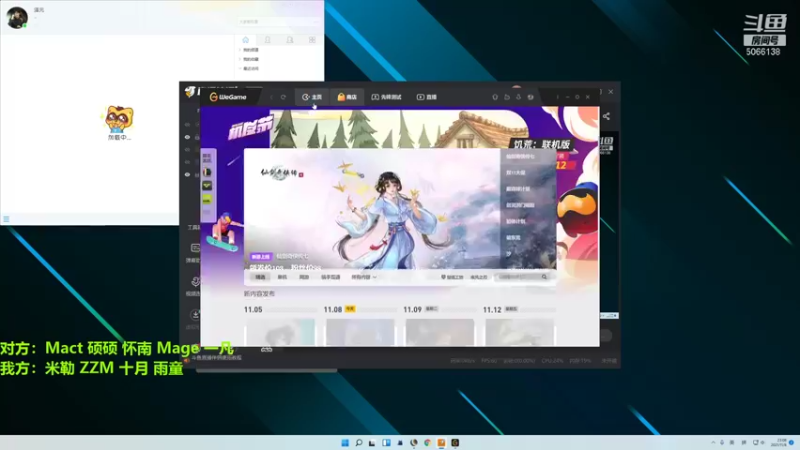800x450 pixels.
Task: Click the WeGame logo
Action: 228,97
